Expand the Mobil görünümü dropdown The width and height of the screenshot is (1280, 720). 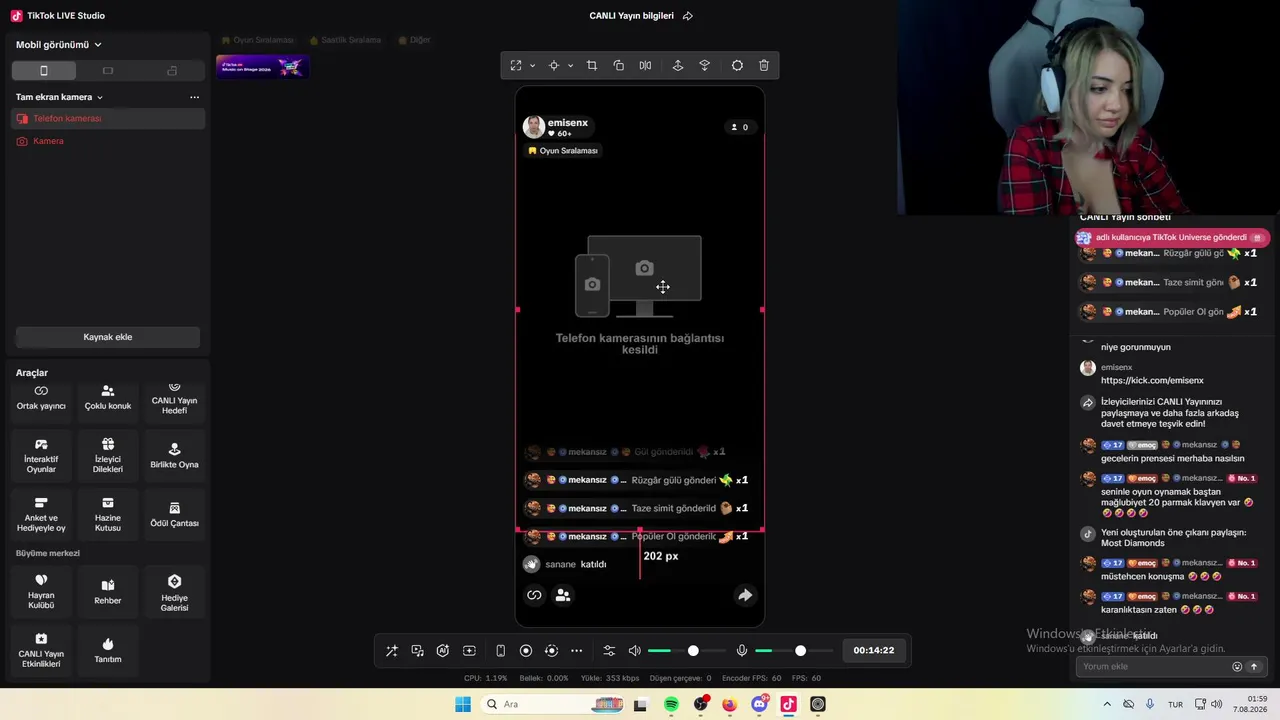click(59, 45)
